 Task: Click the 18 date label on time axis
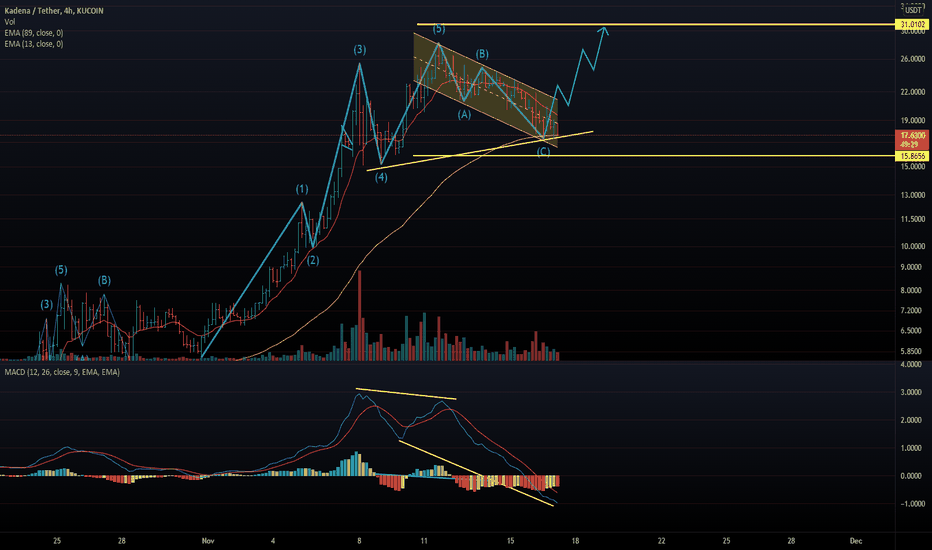(575, 541)
